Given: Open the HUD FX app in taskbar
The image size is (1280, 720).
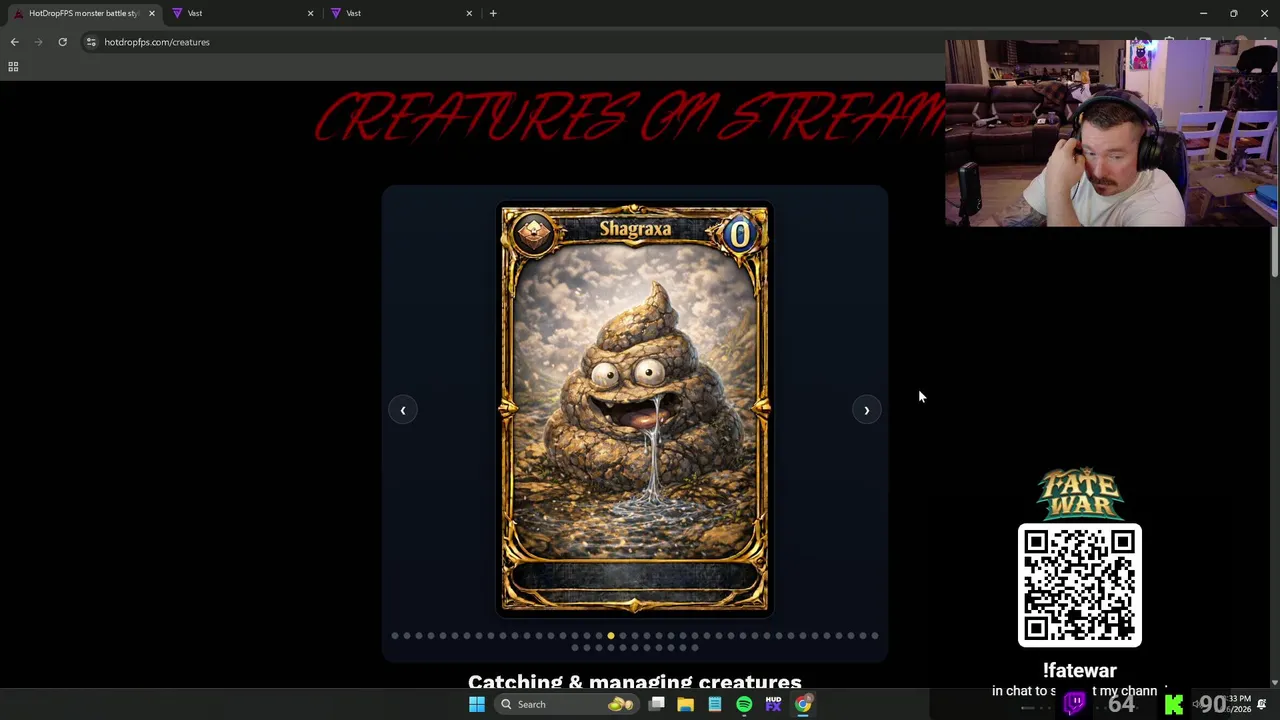Looking at the screenshot, I should coord(773,704).
